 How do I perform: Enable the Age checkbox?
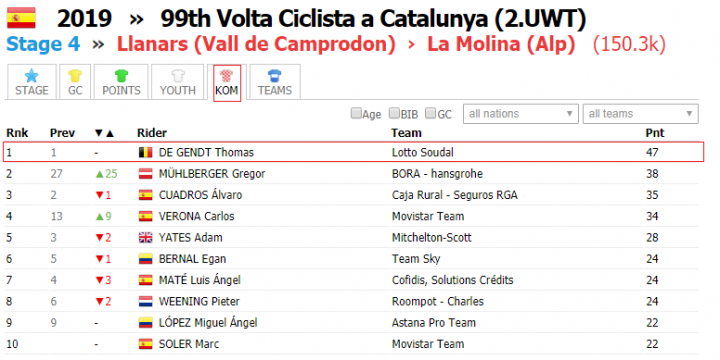(356, 113)
